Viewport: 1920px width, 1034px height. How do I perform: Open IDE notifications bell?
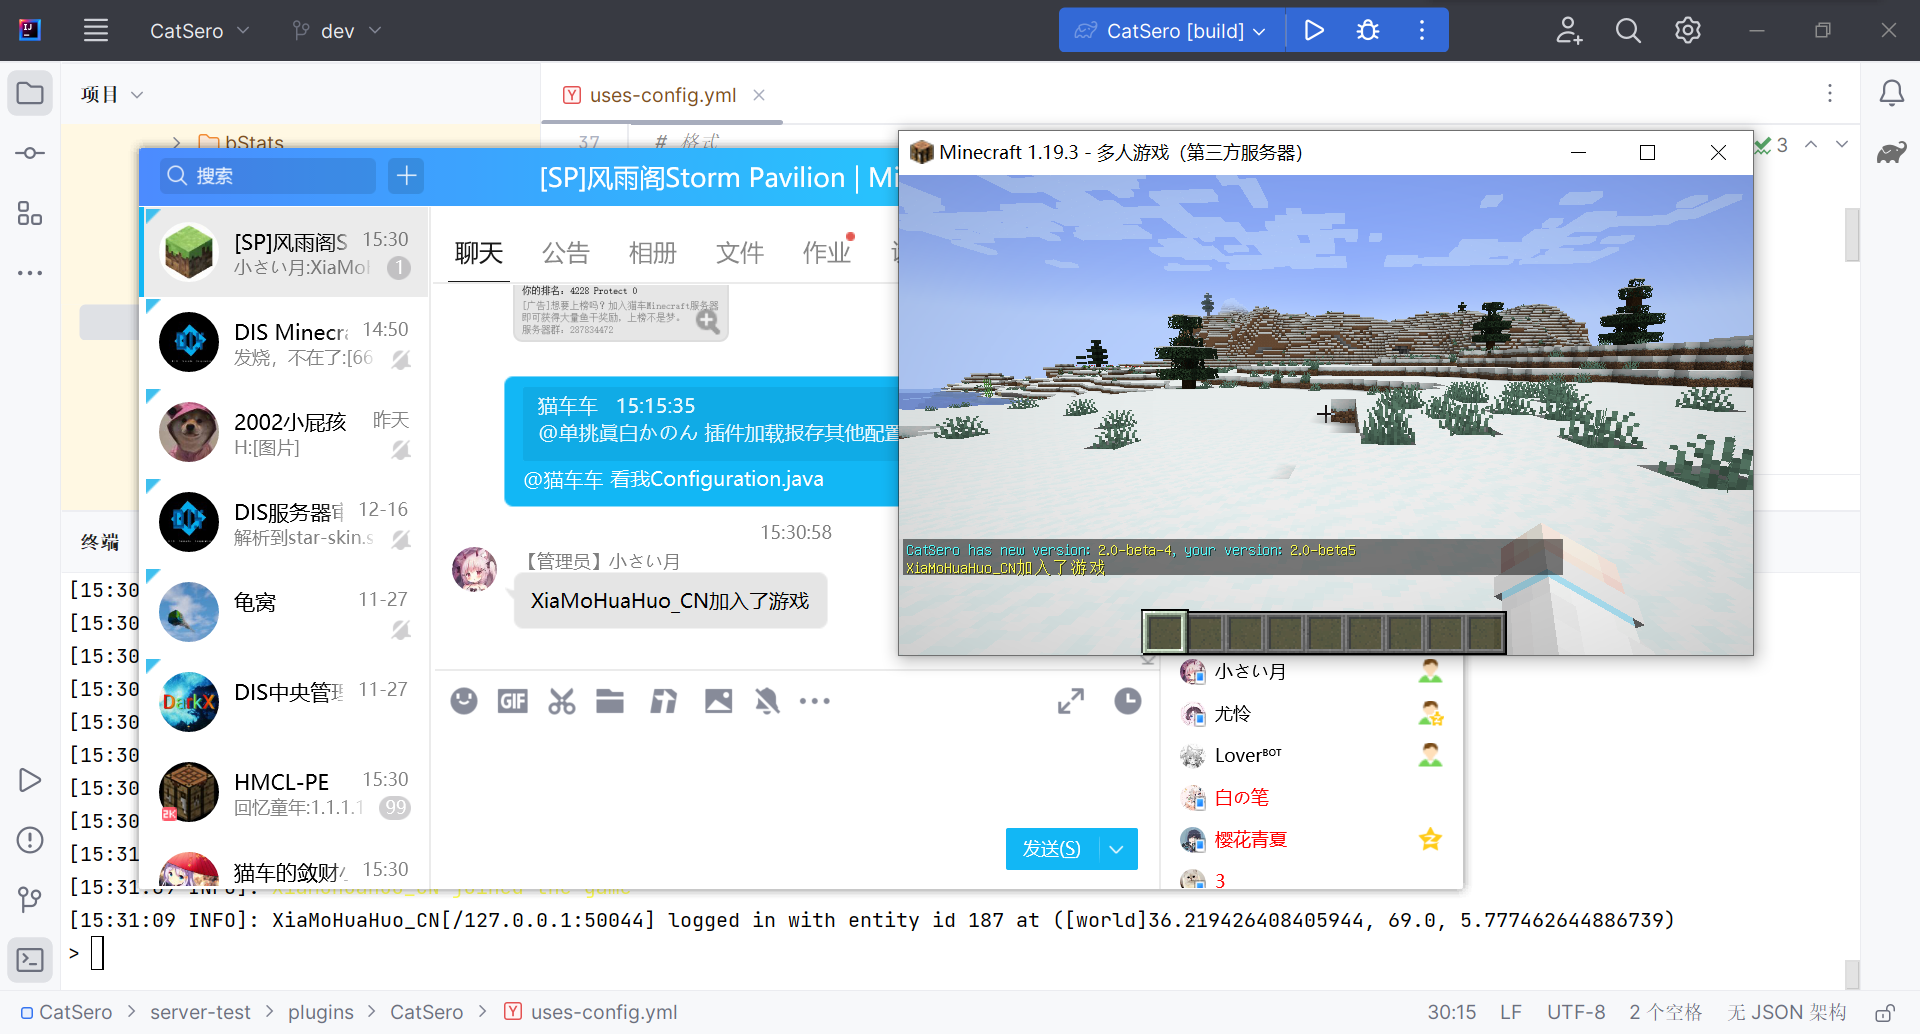(x=1891, y=93)
